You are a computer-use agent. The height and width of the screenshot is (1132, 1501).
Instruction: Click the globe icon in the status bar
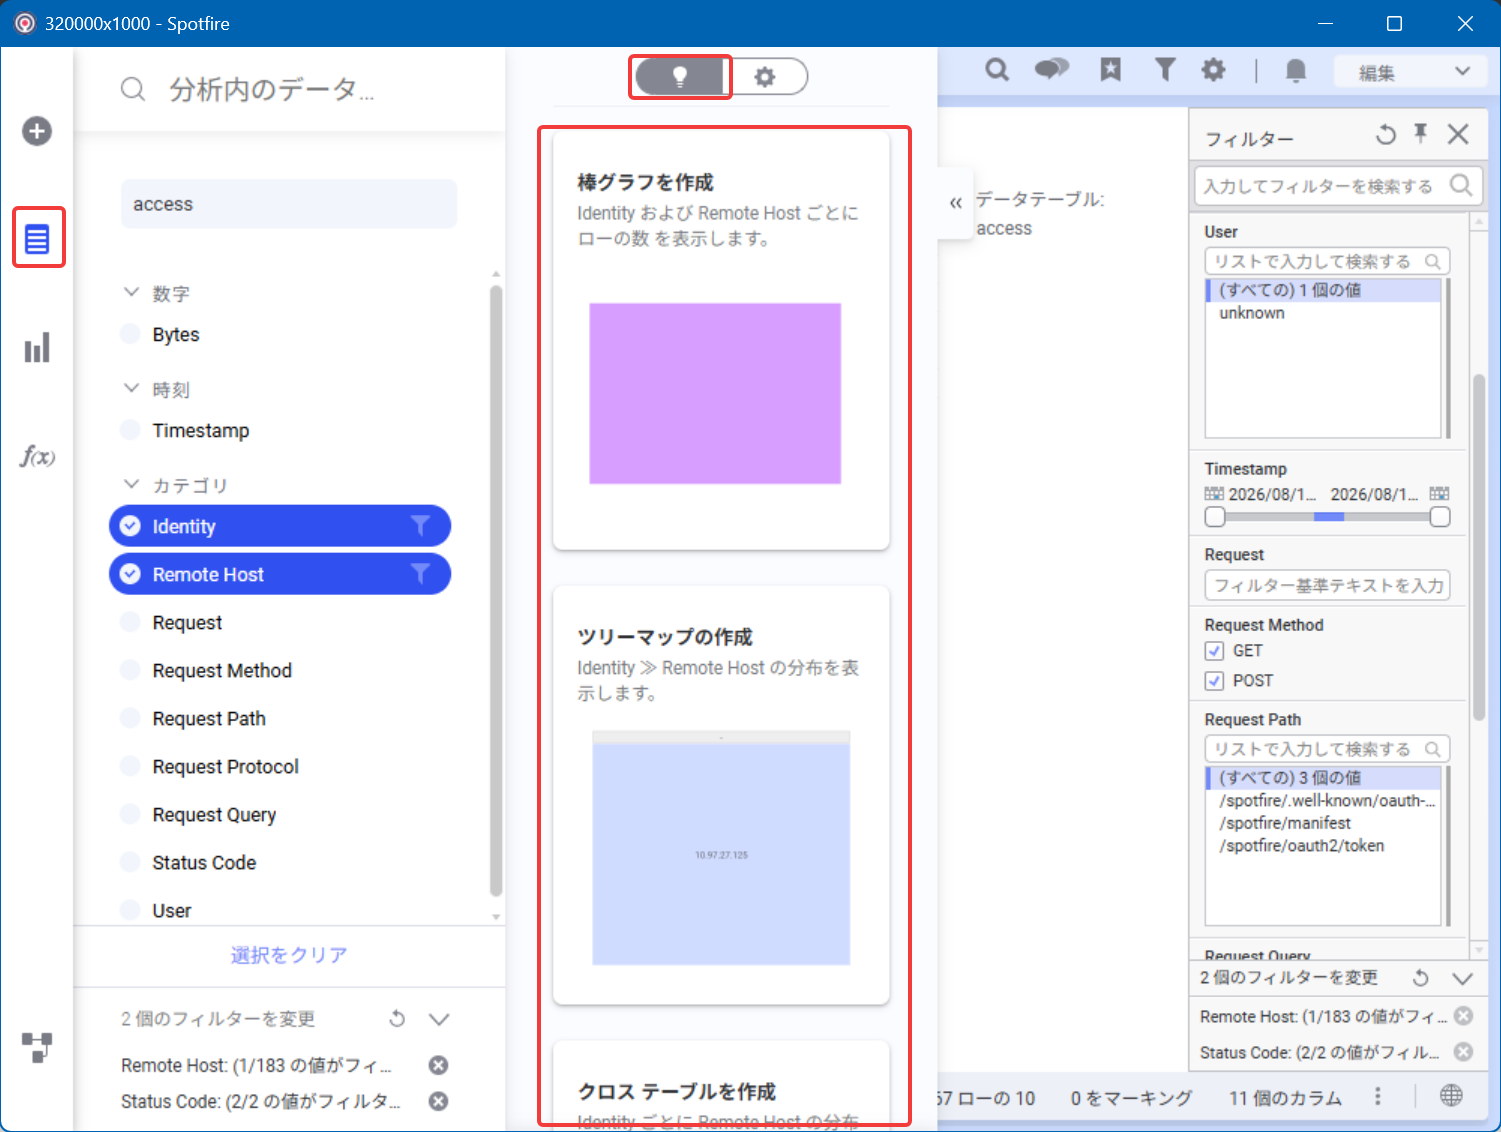click(1451, 1096)
